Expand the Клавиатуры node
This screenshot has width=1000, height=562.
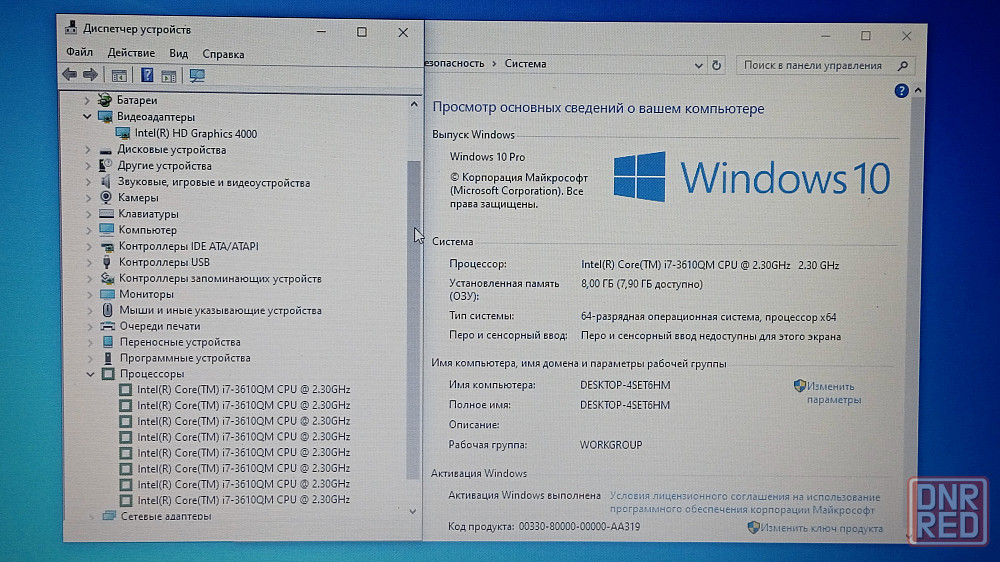[89, 214]
